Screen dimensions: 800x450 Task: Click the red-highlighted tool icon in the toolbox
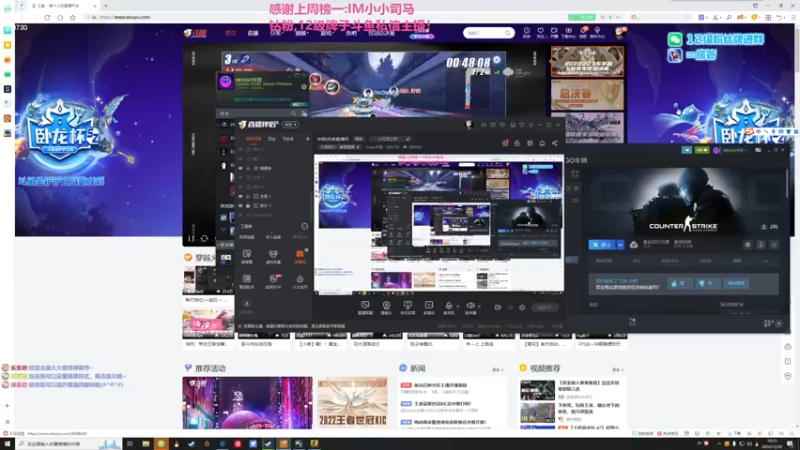click(x=300, y=255)
